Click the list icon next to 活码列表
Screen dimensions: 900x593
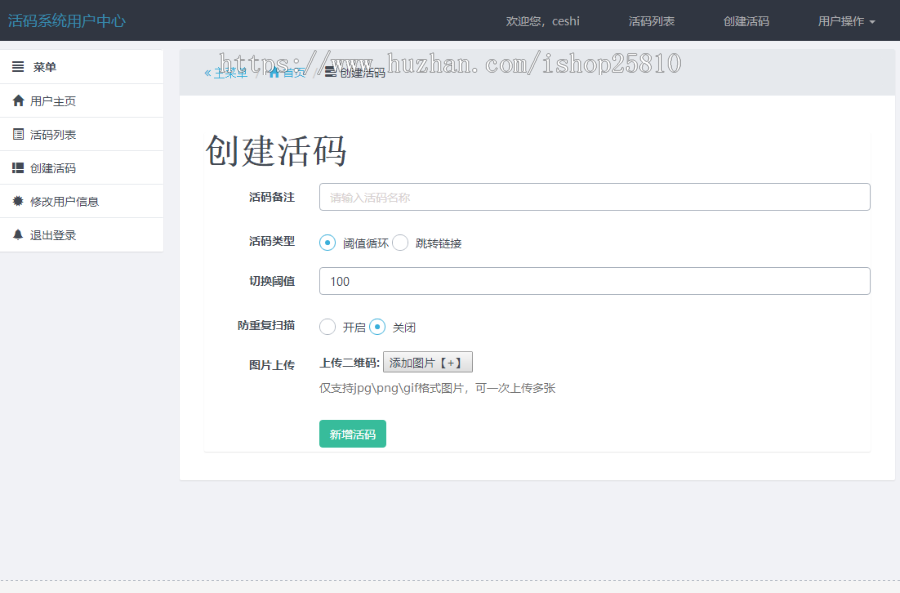18,133
